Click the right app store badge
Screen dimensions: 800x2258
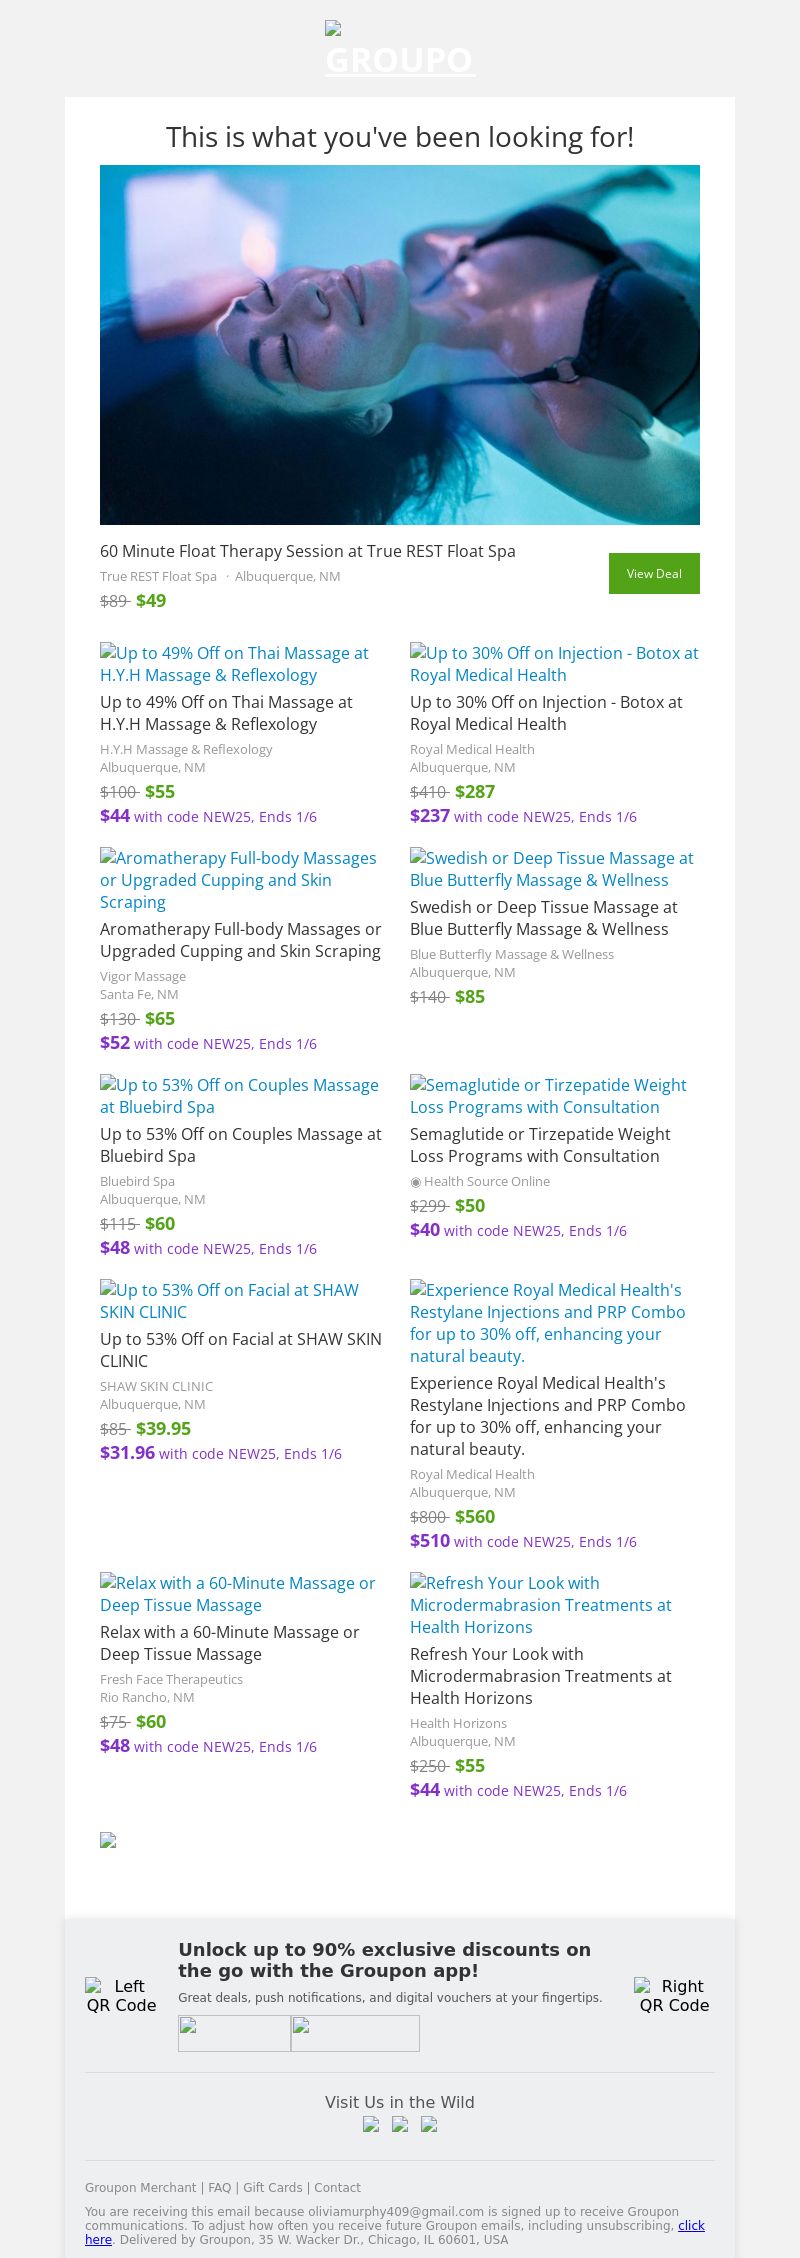[355, 2033]
